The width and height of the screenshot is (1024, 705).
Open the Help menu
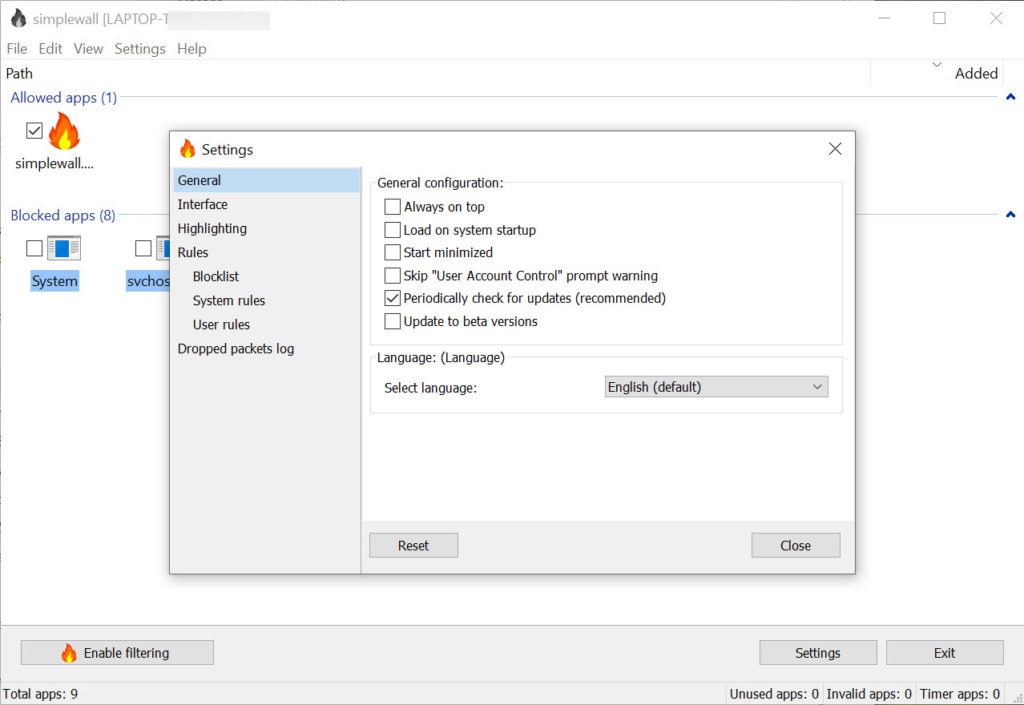point(191,48)
